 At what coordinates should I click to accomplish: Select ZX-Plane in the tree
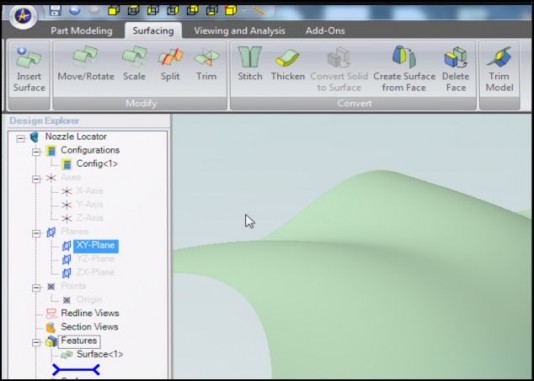[x=95, y=272]
